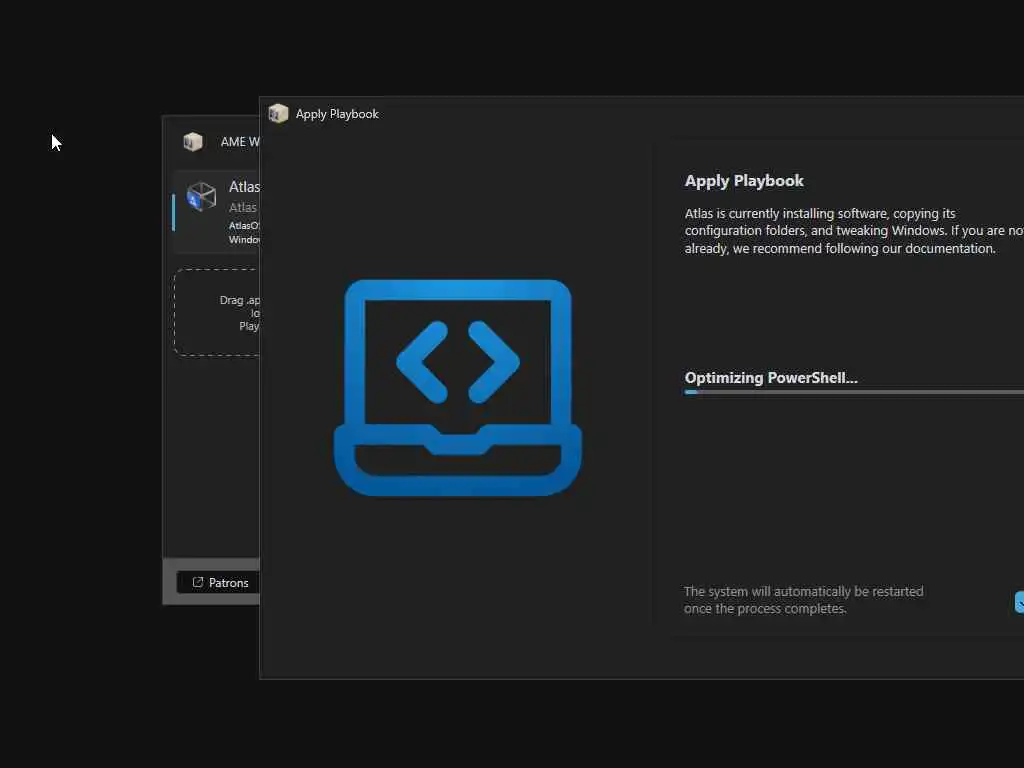Click the automatic restart notice text
Image resolution: width=1024 pixels, height=768 pixels.
coord(803,600)
